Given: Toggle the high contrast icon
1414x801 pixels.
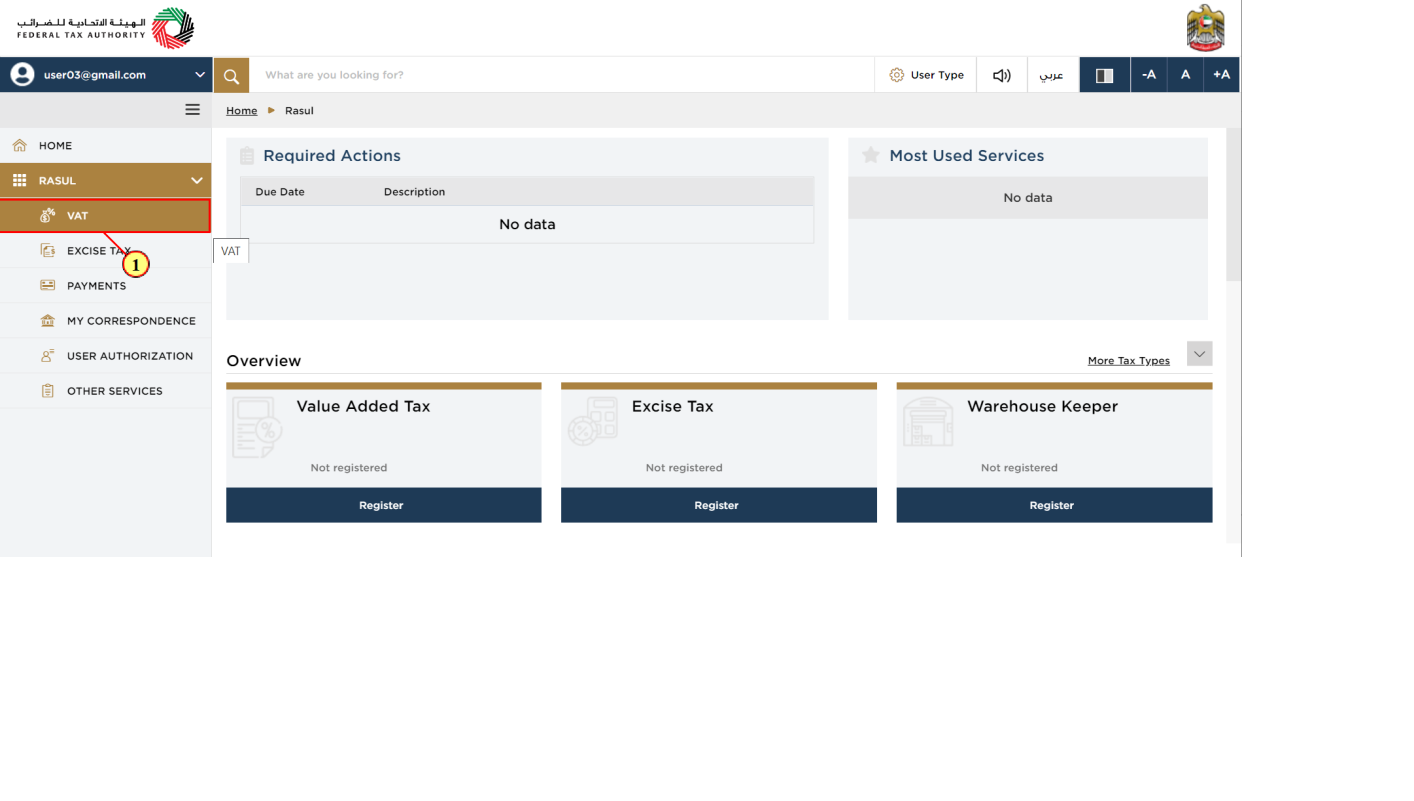Looking at the screenshot, I should (1105, 75).
